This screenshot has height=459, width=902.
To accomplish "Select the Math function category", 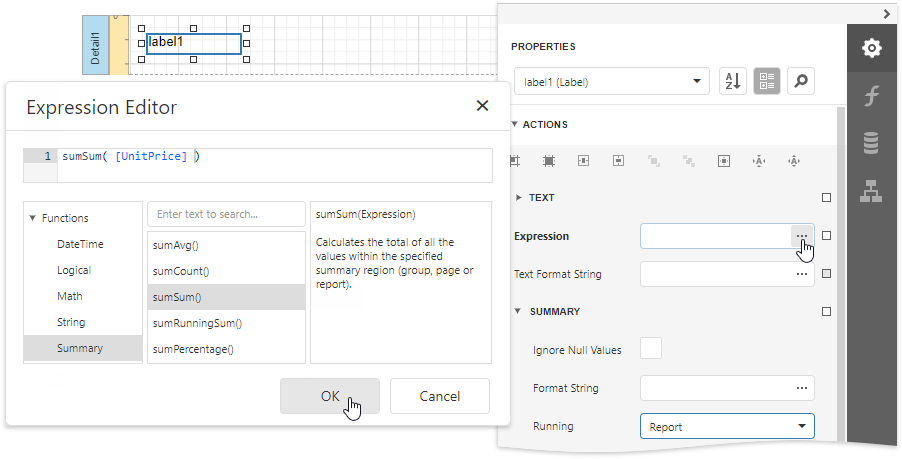I will (70, 296).
